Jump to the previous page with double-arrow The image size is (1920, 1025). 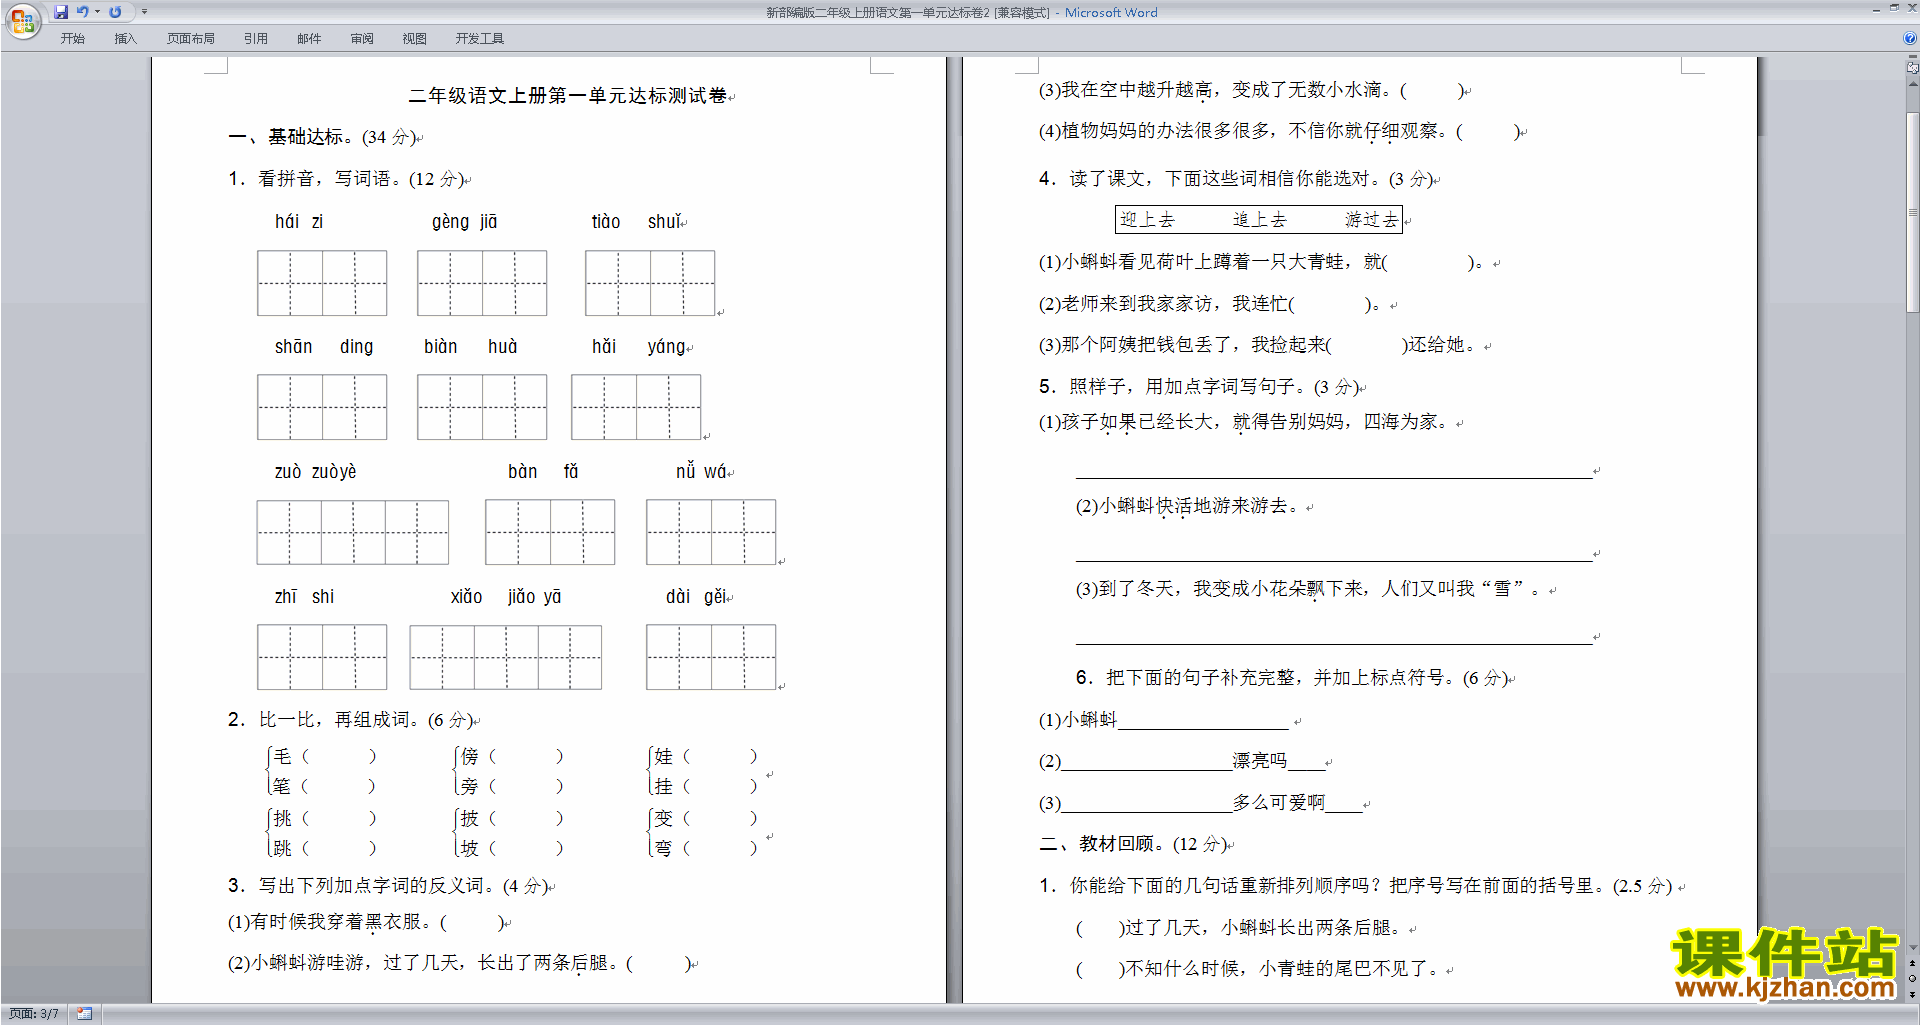pyautogui.click(x=1912, y=963)
